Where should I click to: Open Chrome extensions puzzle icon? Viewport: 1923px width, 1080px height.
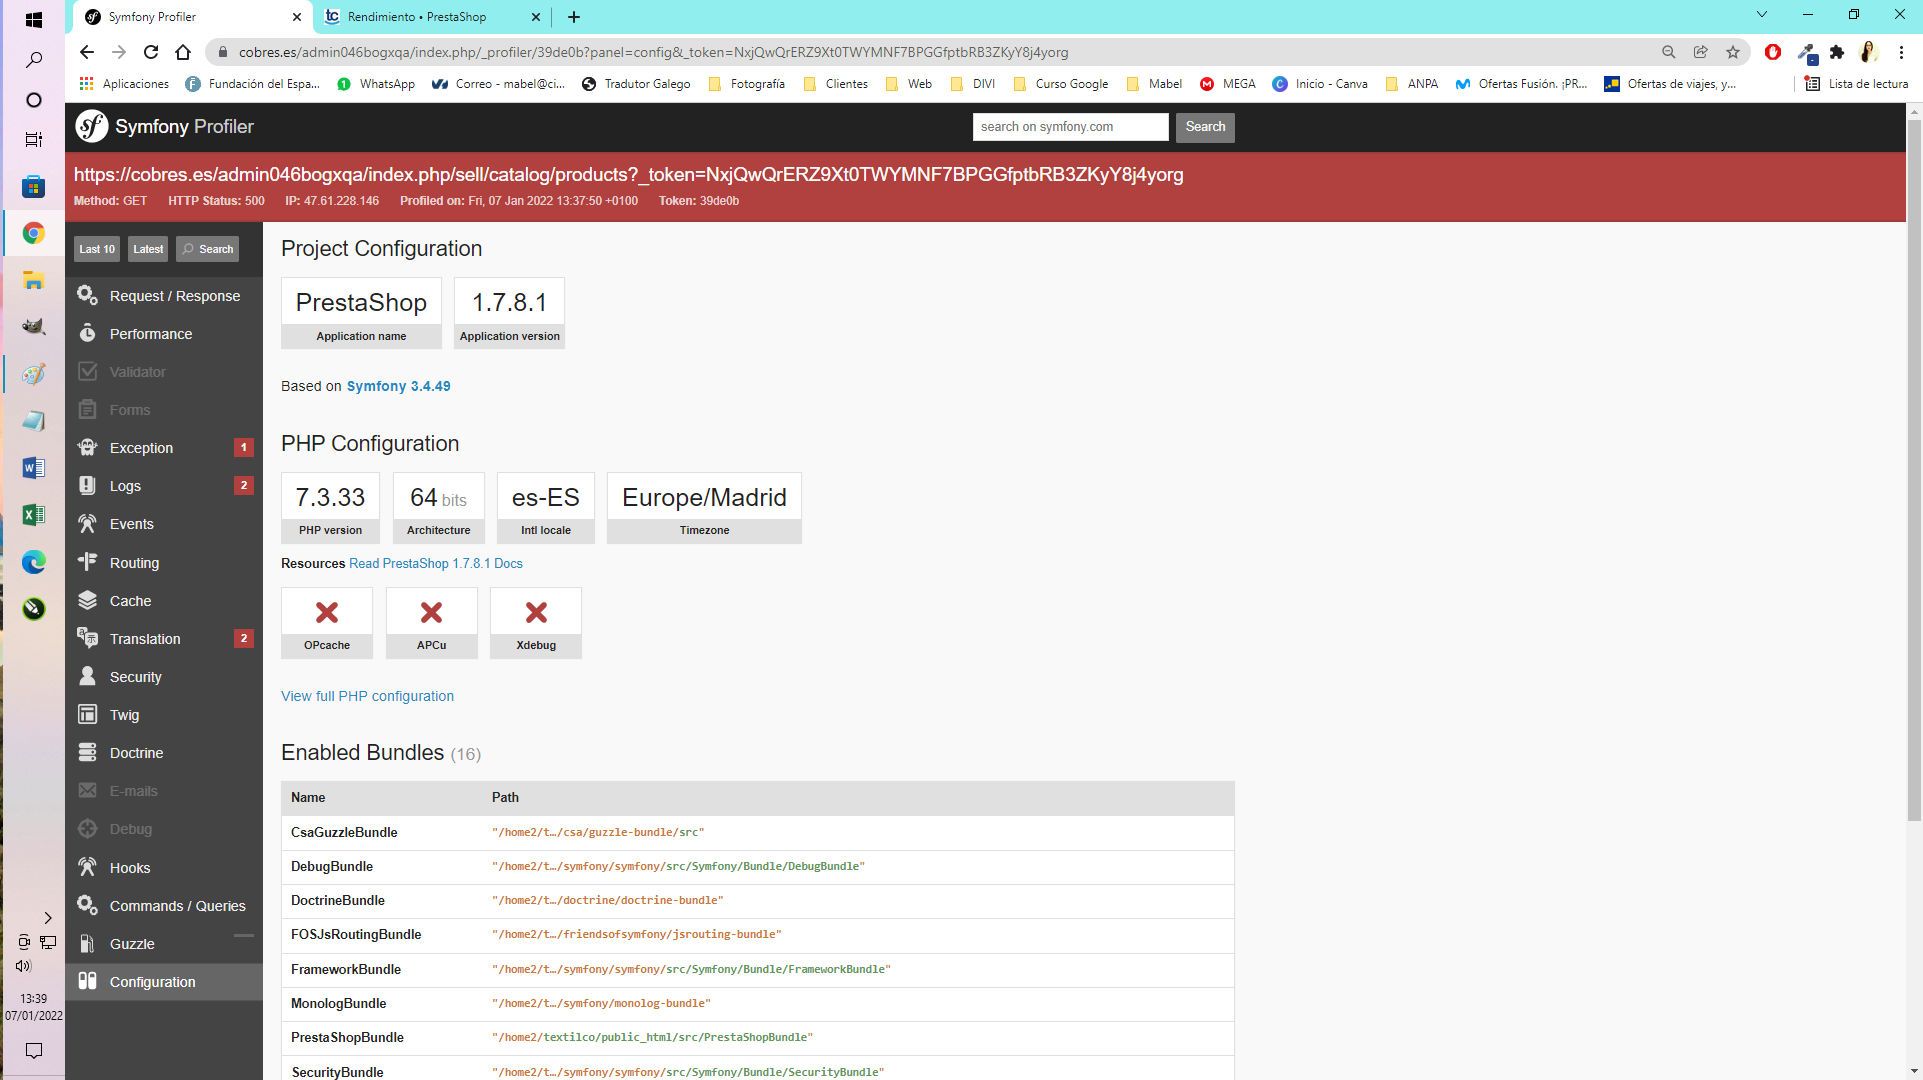pyautogui.click(x=1837, y=52)
